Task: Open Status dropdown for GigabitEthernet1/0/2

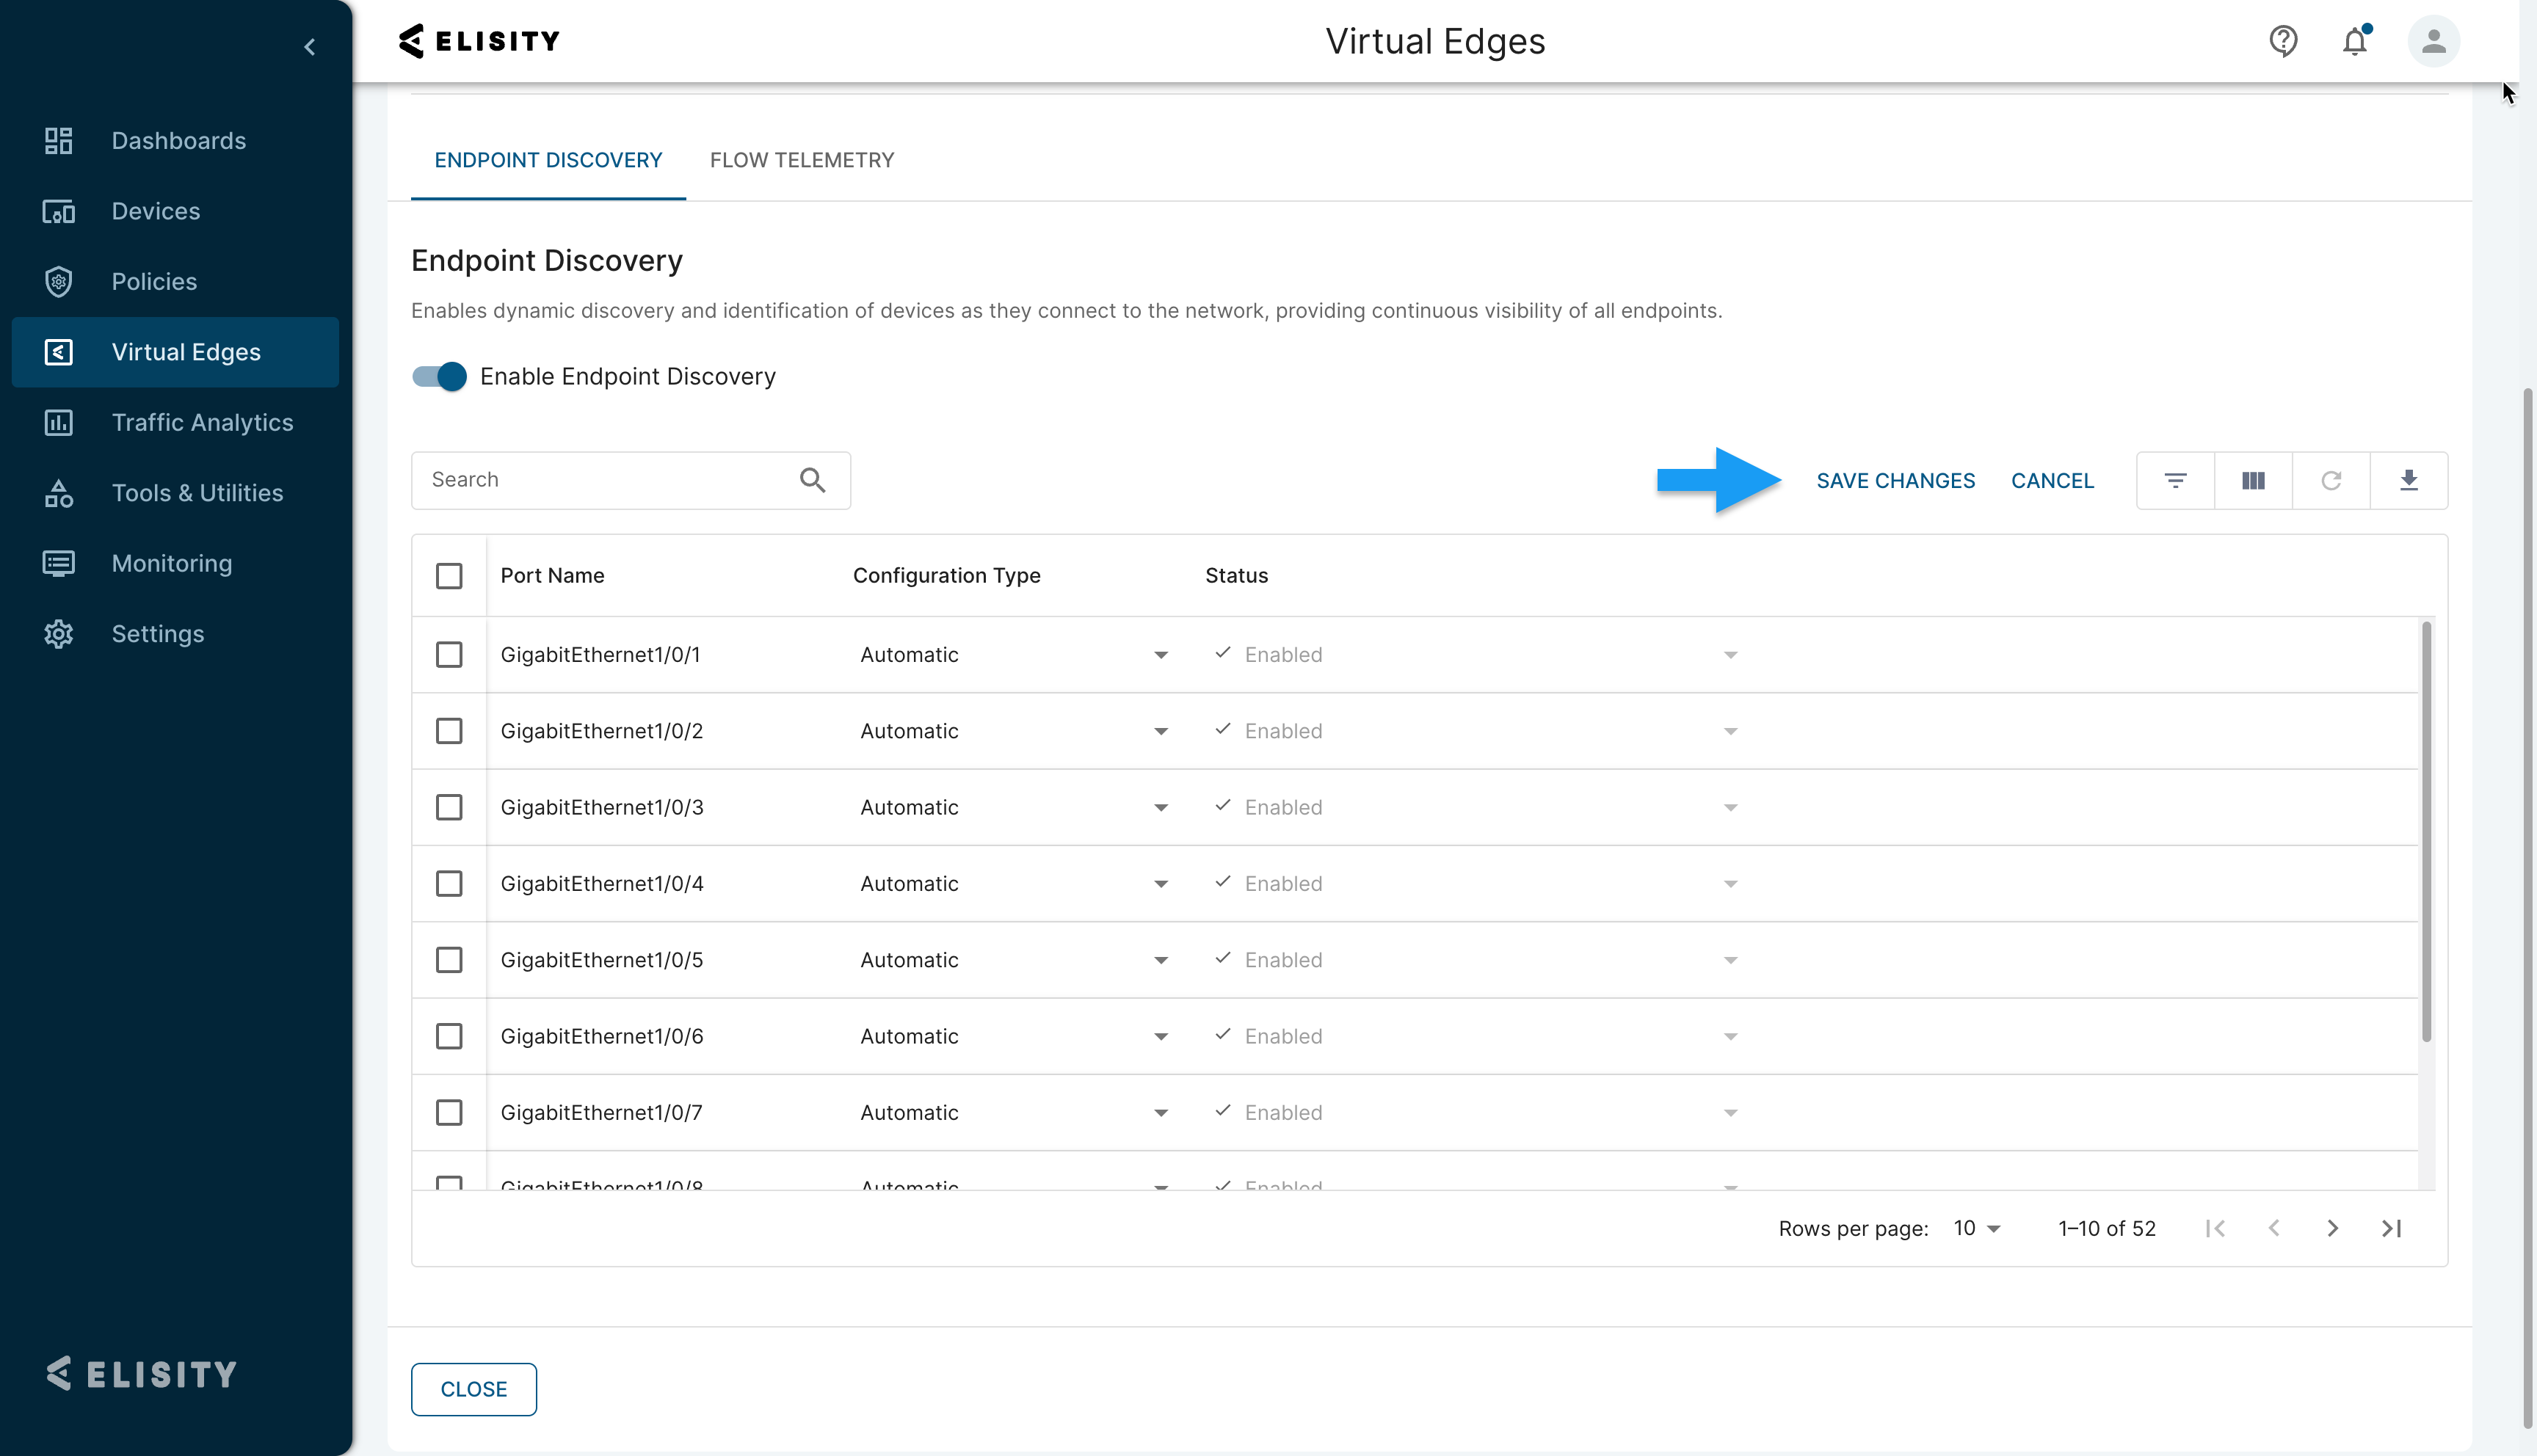Action: pos(1730,731)
